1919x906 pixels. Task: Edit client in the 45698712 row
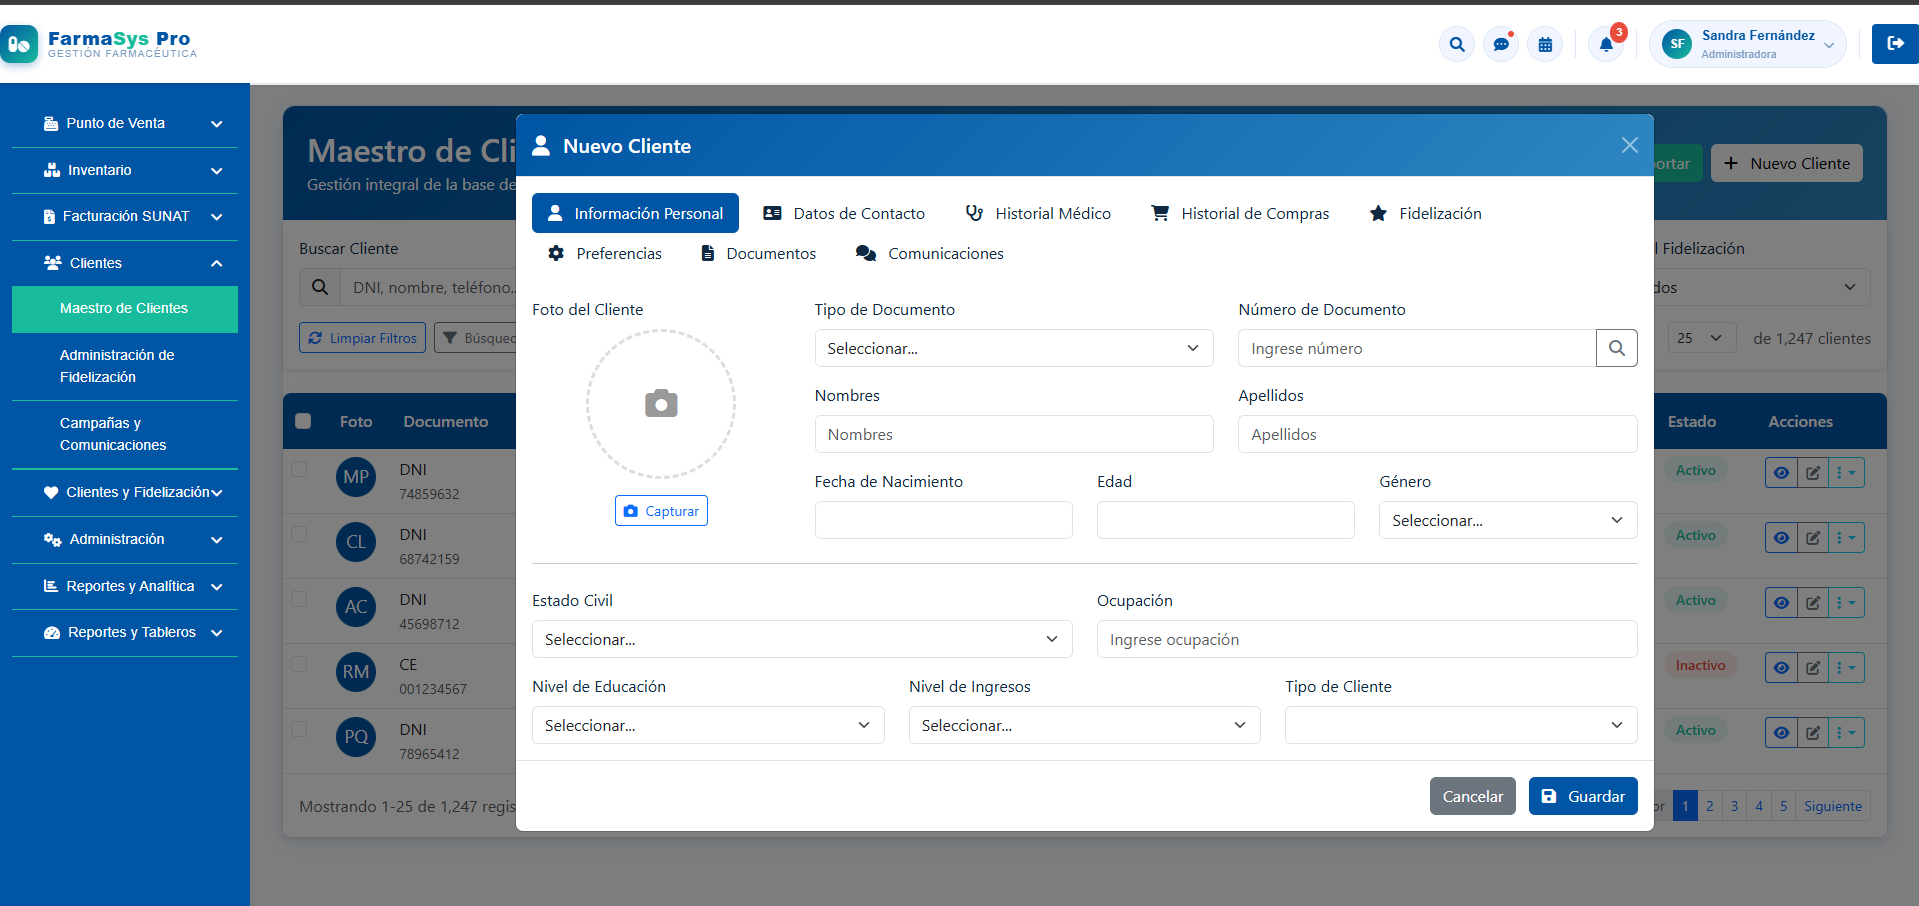click(1813, 603)
